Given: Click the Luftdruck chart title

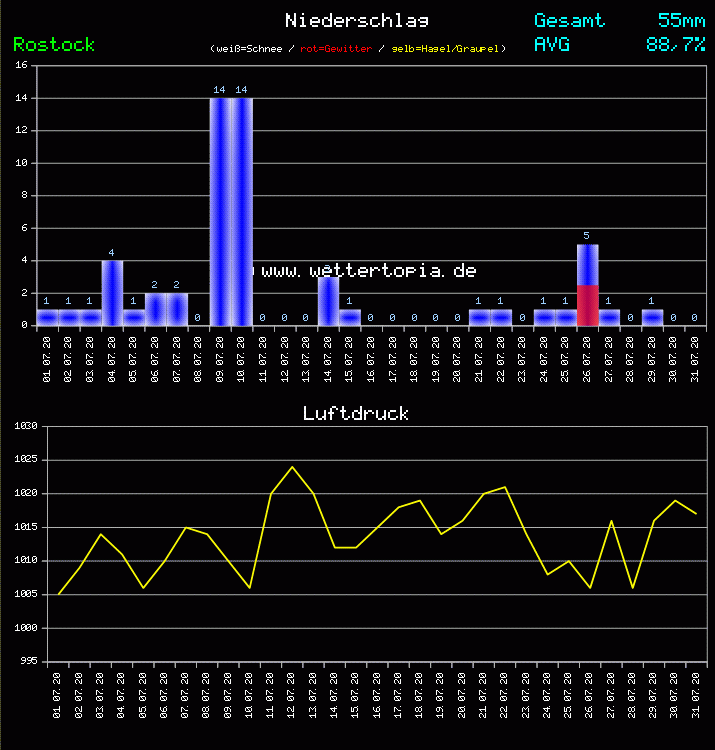Looking at the screenshot, I should click(x=356, y=413).
